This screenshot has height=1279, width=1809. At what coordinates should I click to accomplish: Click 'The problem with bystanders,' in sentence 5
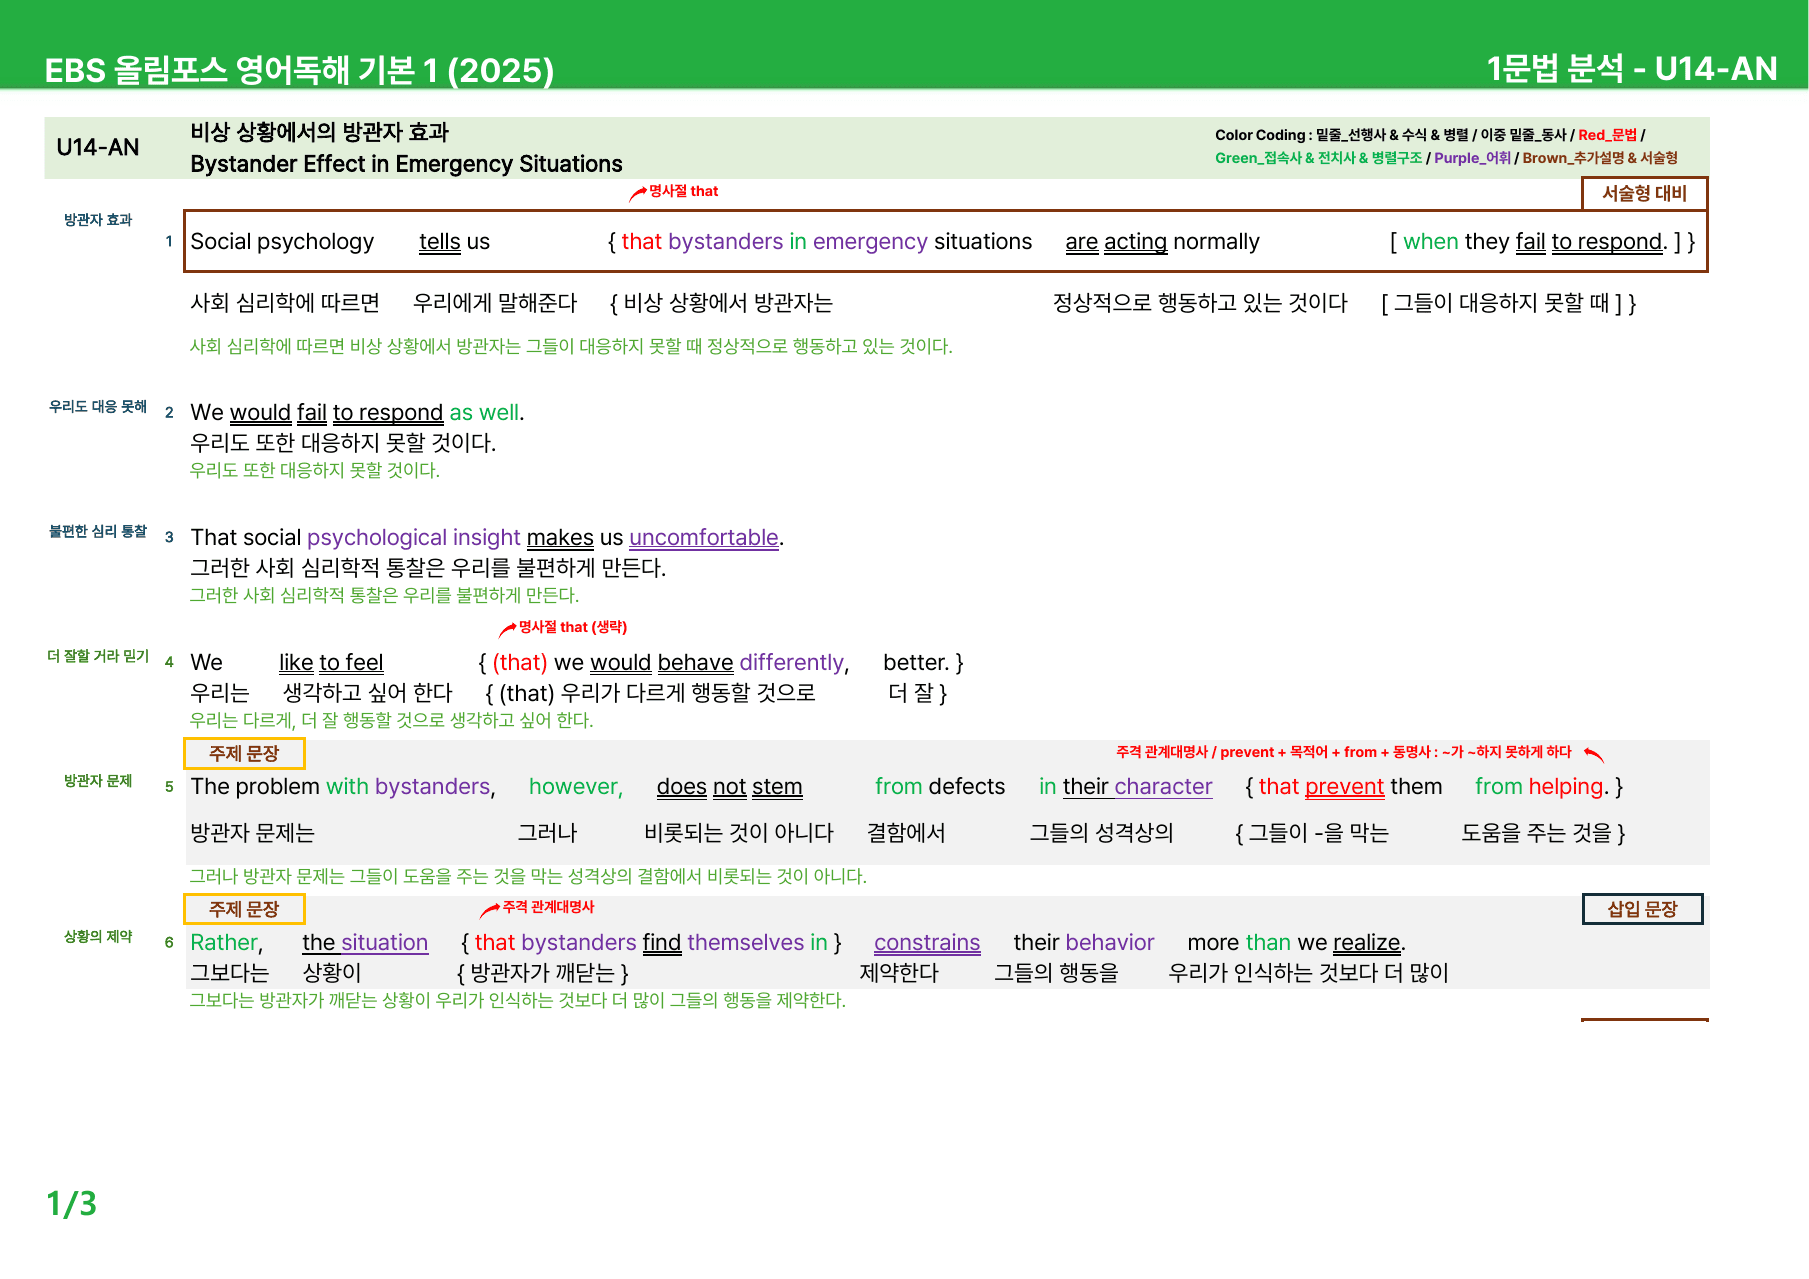pyautogui.click(x=343, y=787)
